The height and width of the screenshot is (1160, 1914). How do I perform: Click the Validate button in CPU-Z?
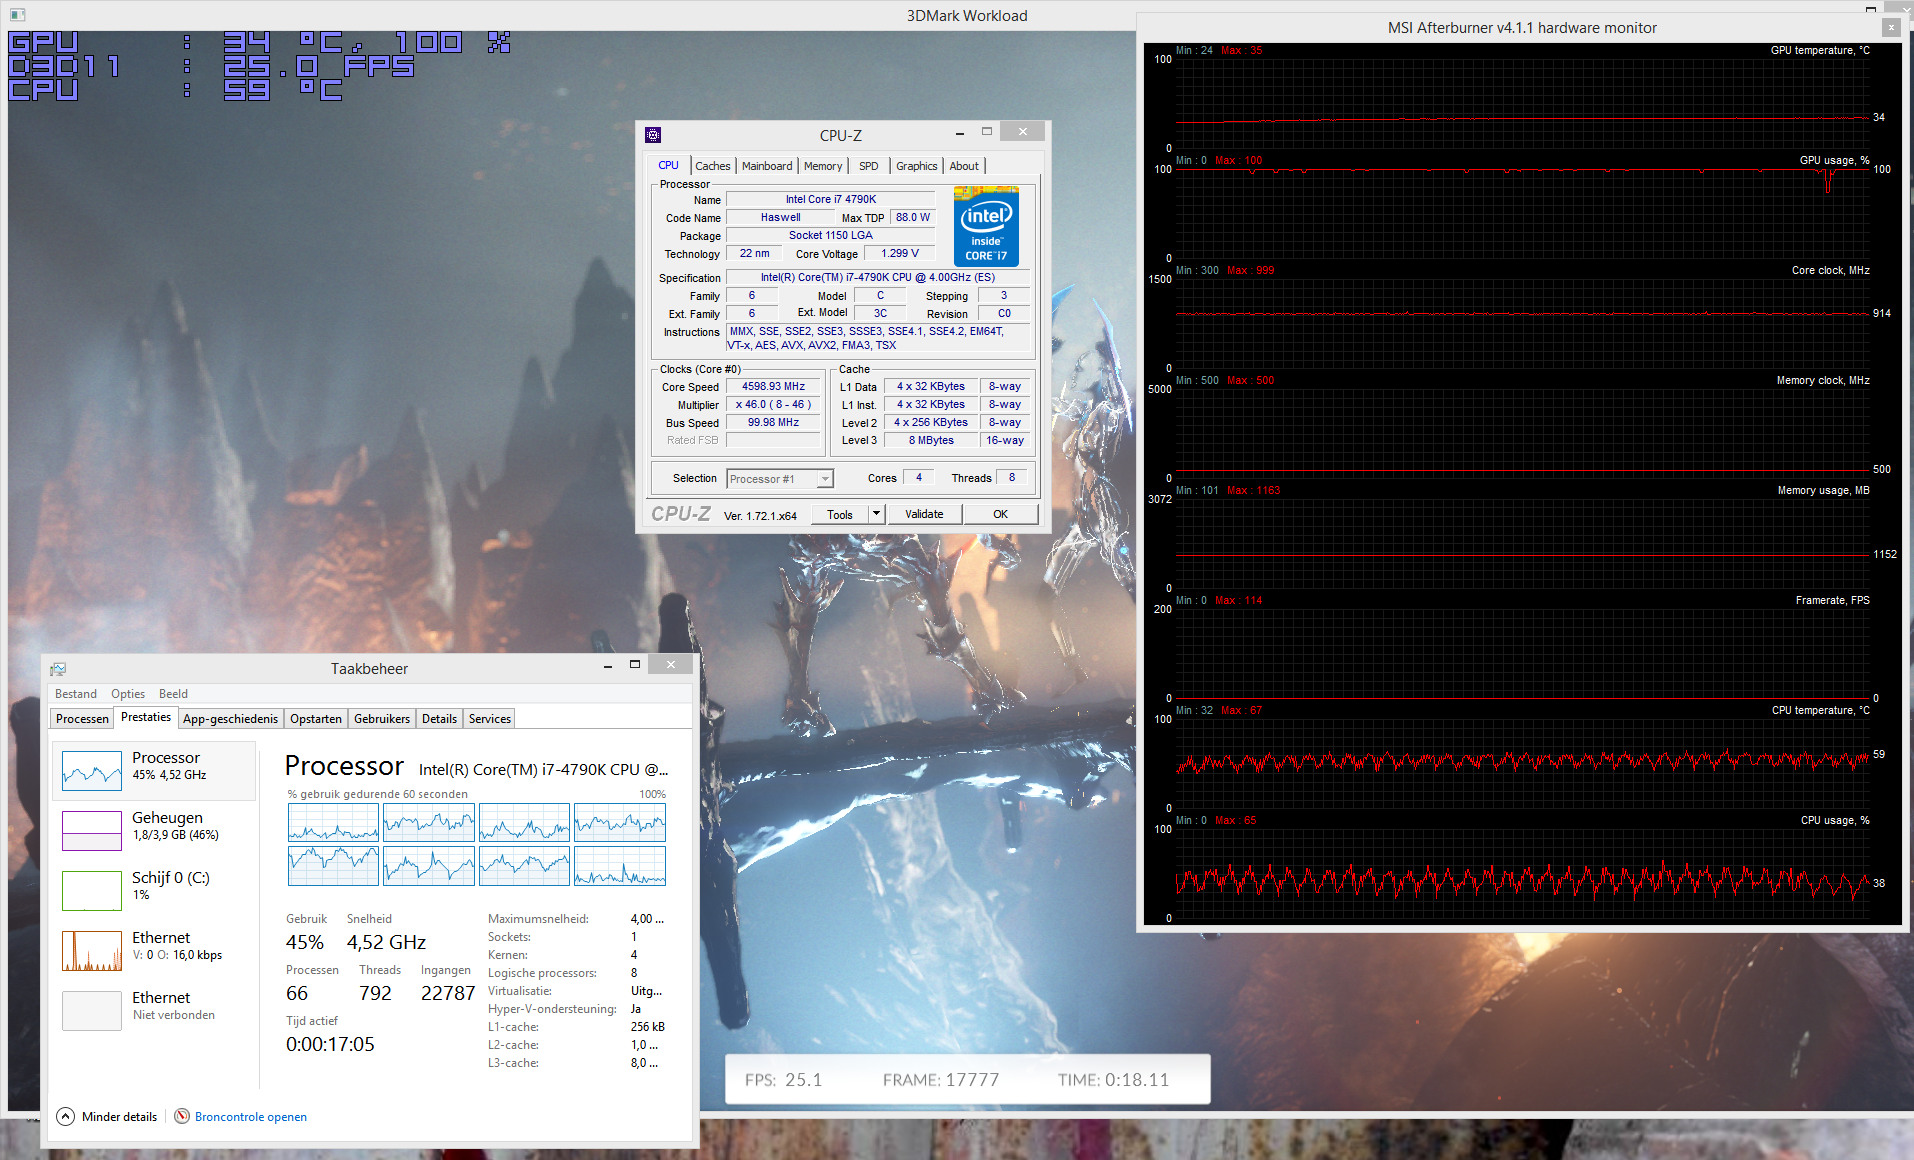(924, 514)
